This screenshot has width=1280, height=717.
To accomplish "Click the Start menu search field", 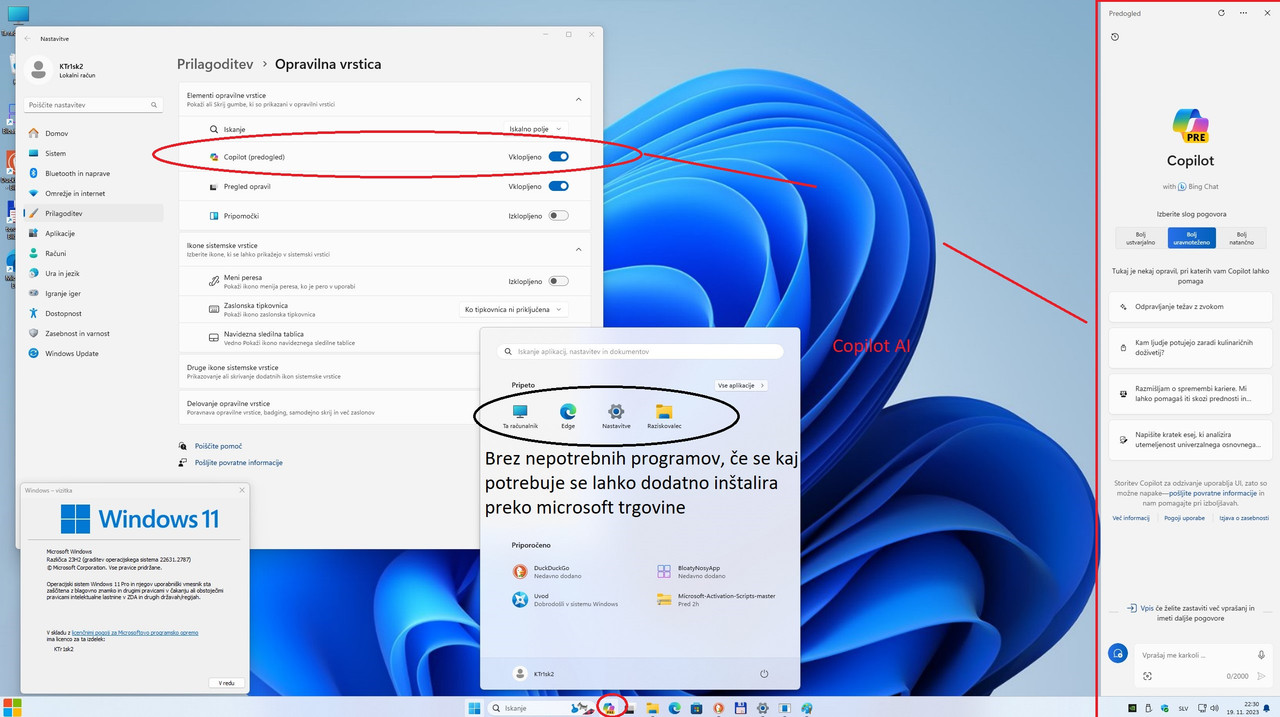I will pos(640,352).
